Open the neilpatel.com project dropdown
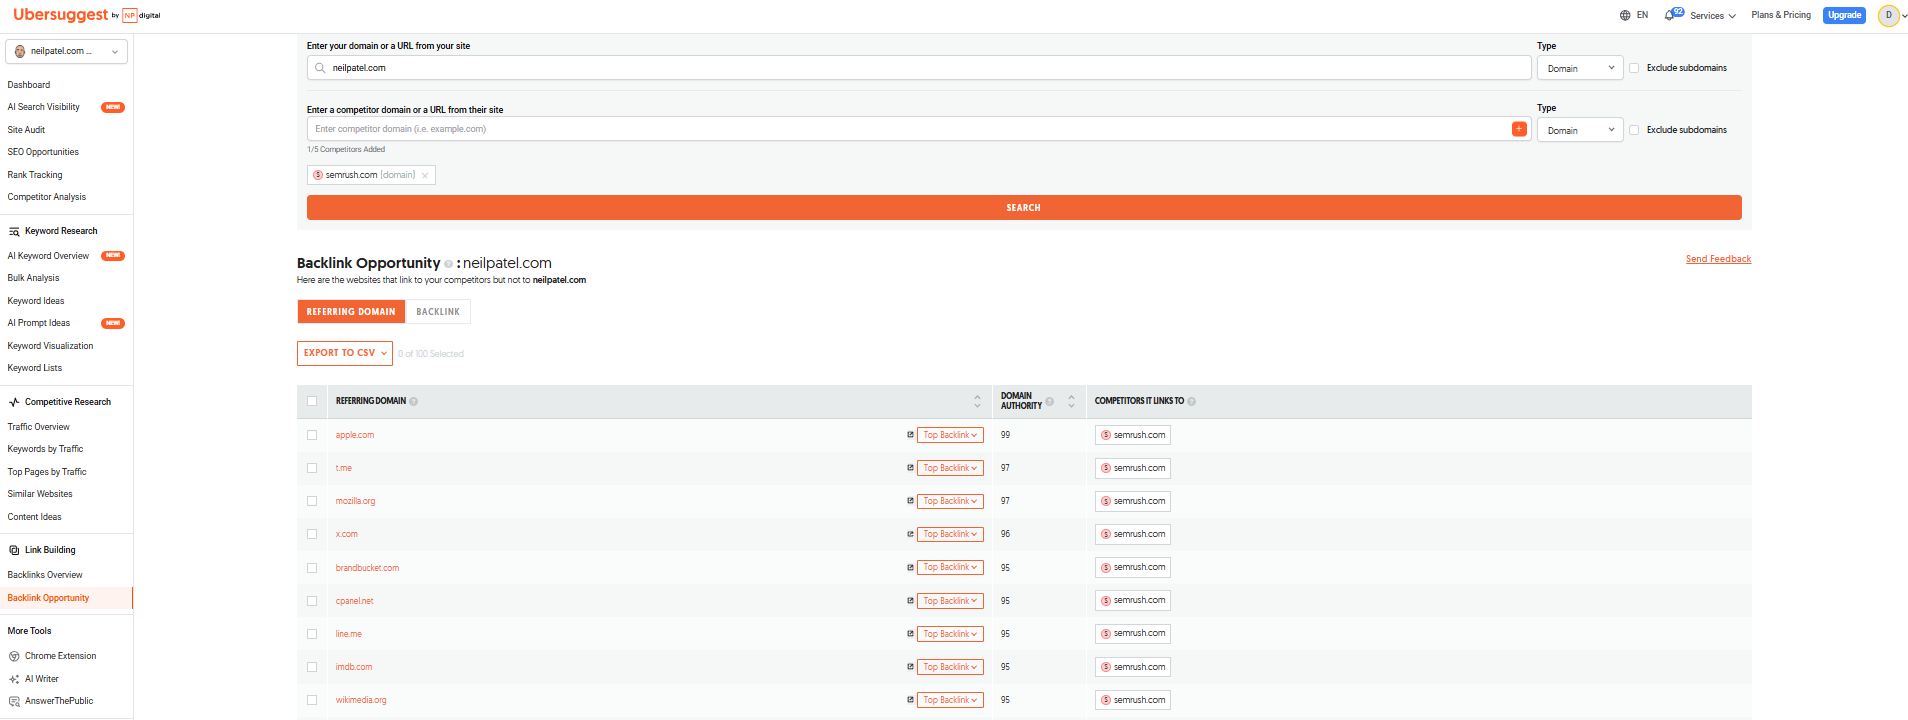 point(67,51)
